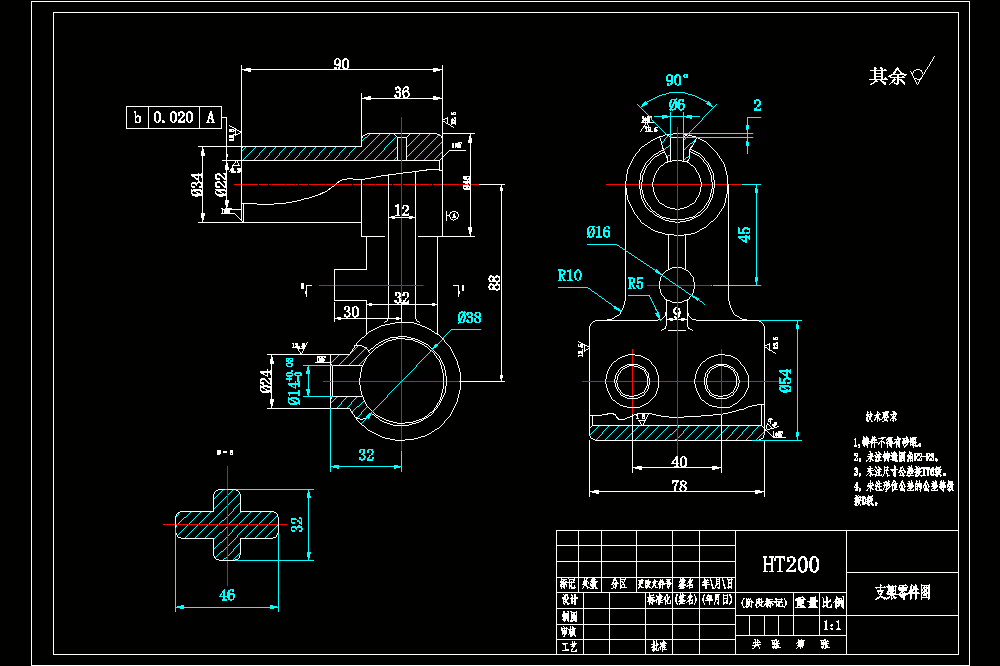Select the 支架零件图 drawing title

pos(902,593)
